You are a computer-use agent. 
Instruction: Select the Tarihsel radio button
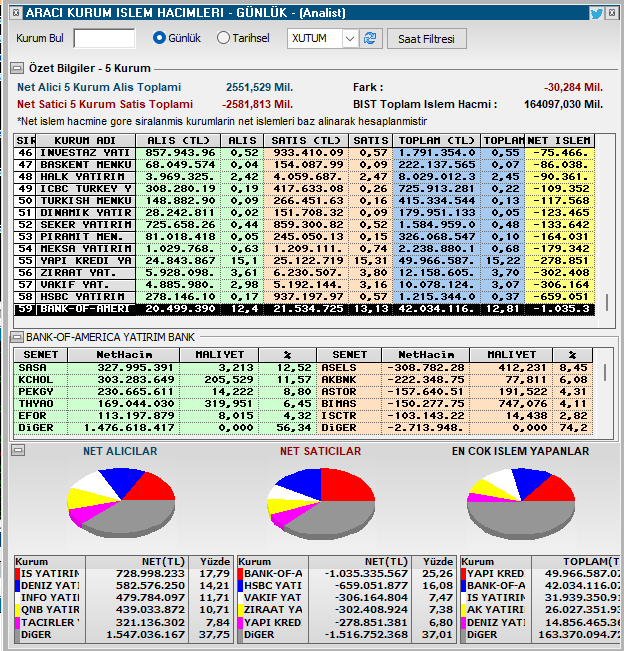tap(223, 38)
